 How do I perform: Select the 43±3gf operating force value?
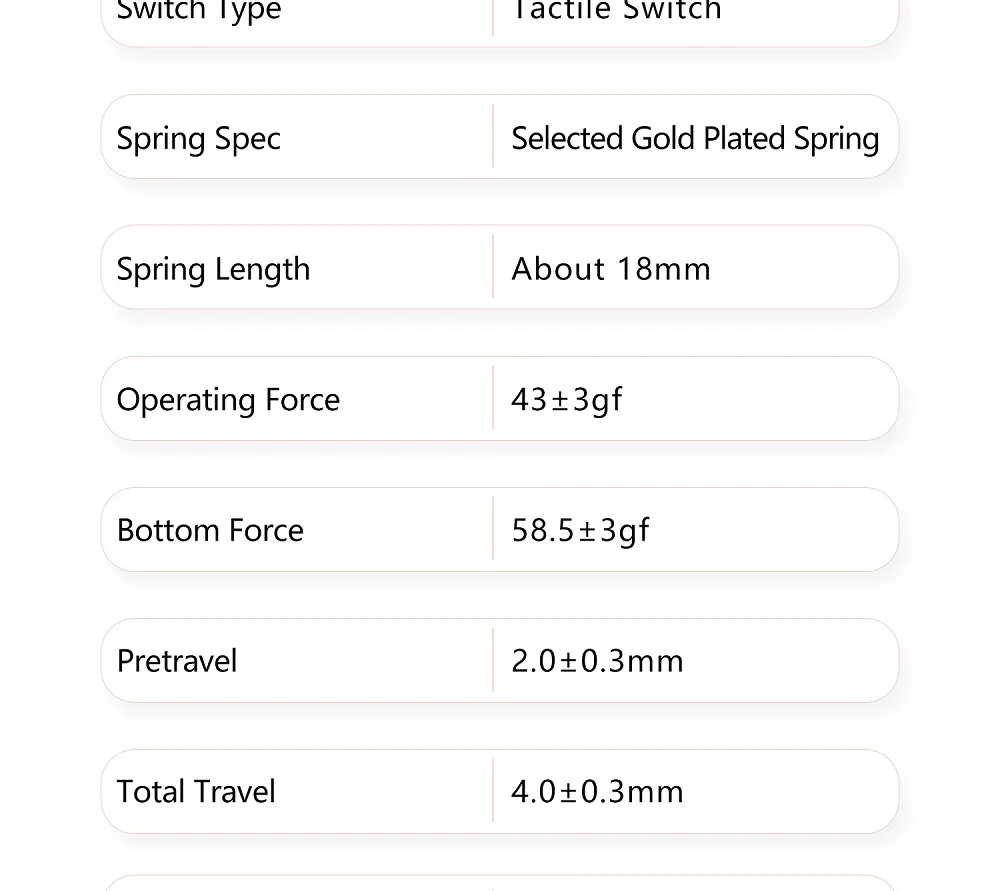(x=566, y=401)
